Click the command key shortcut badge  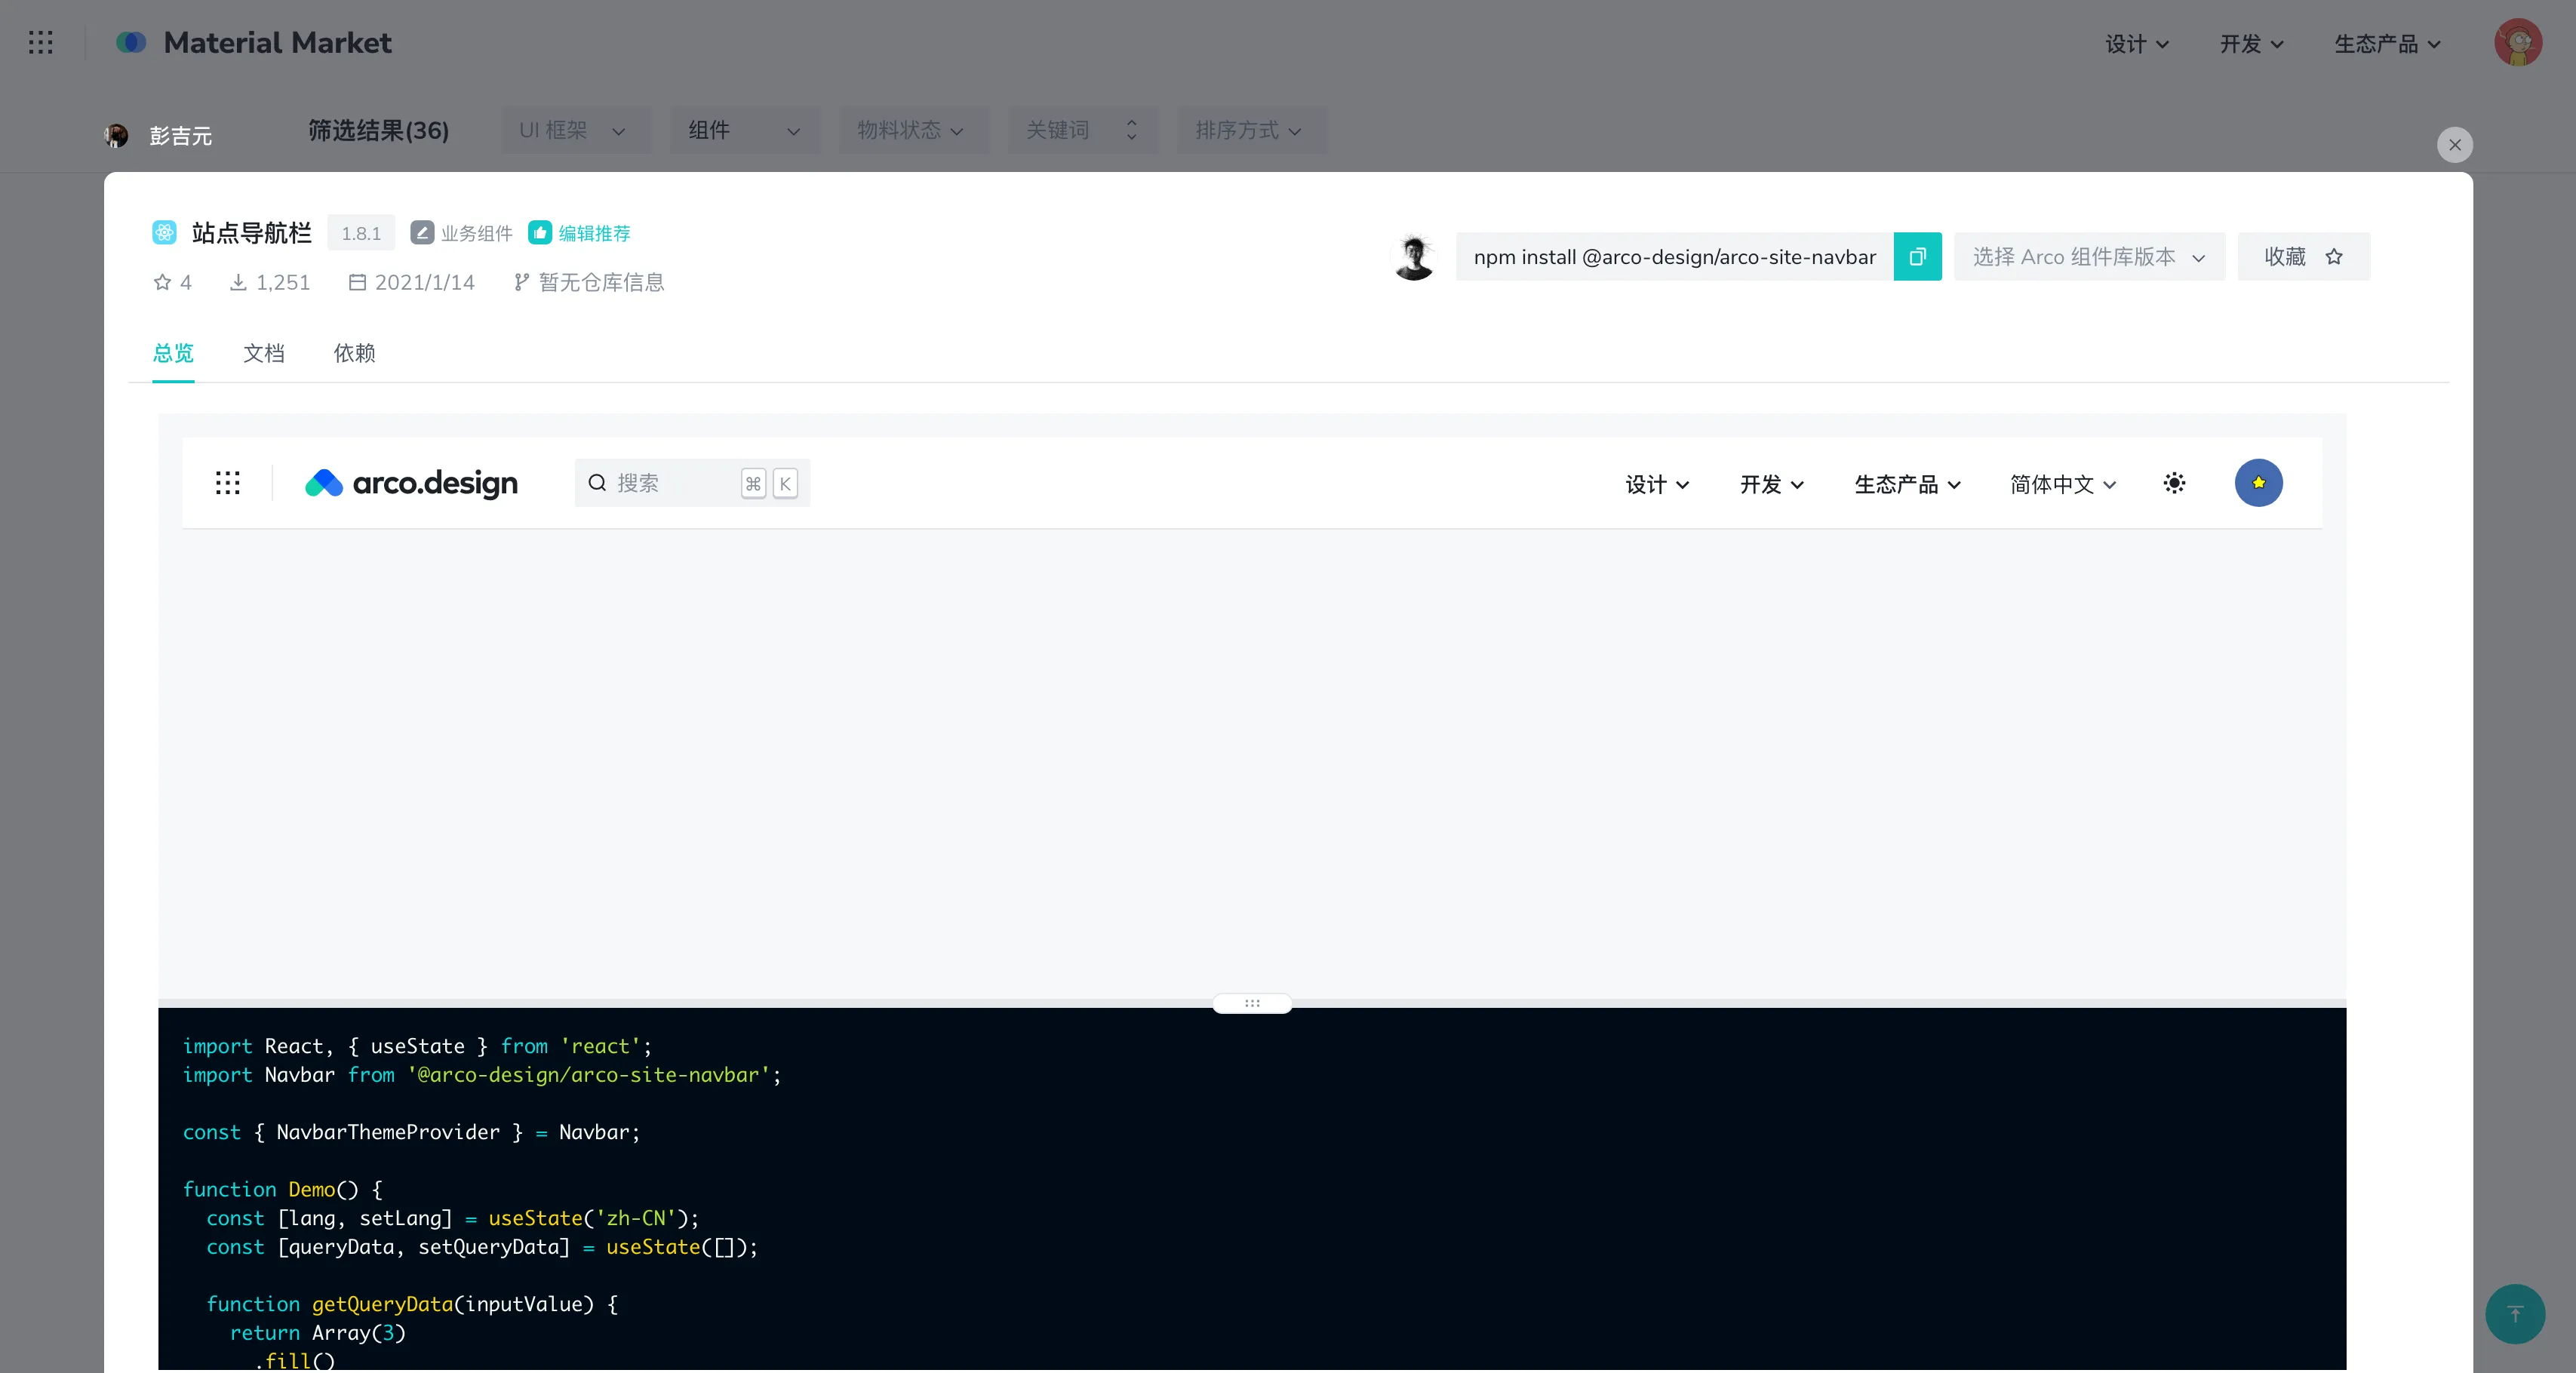753,484
